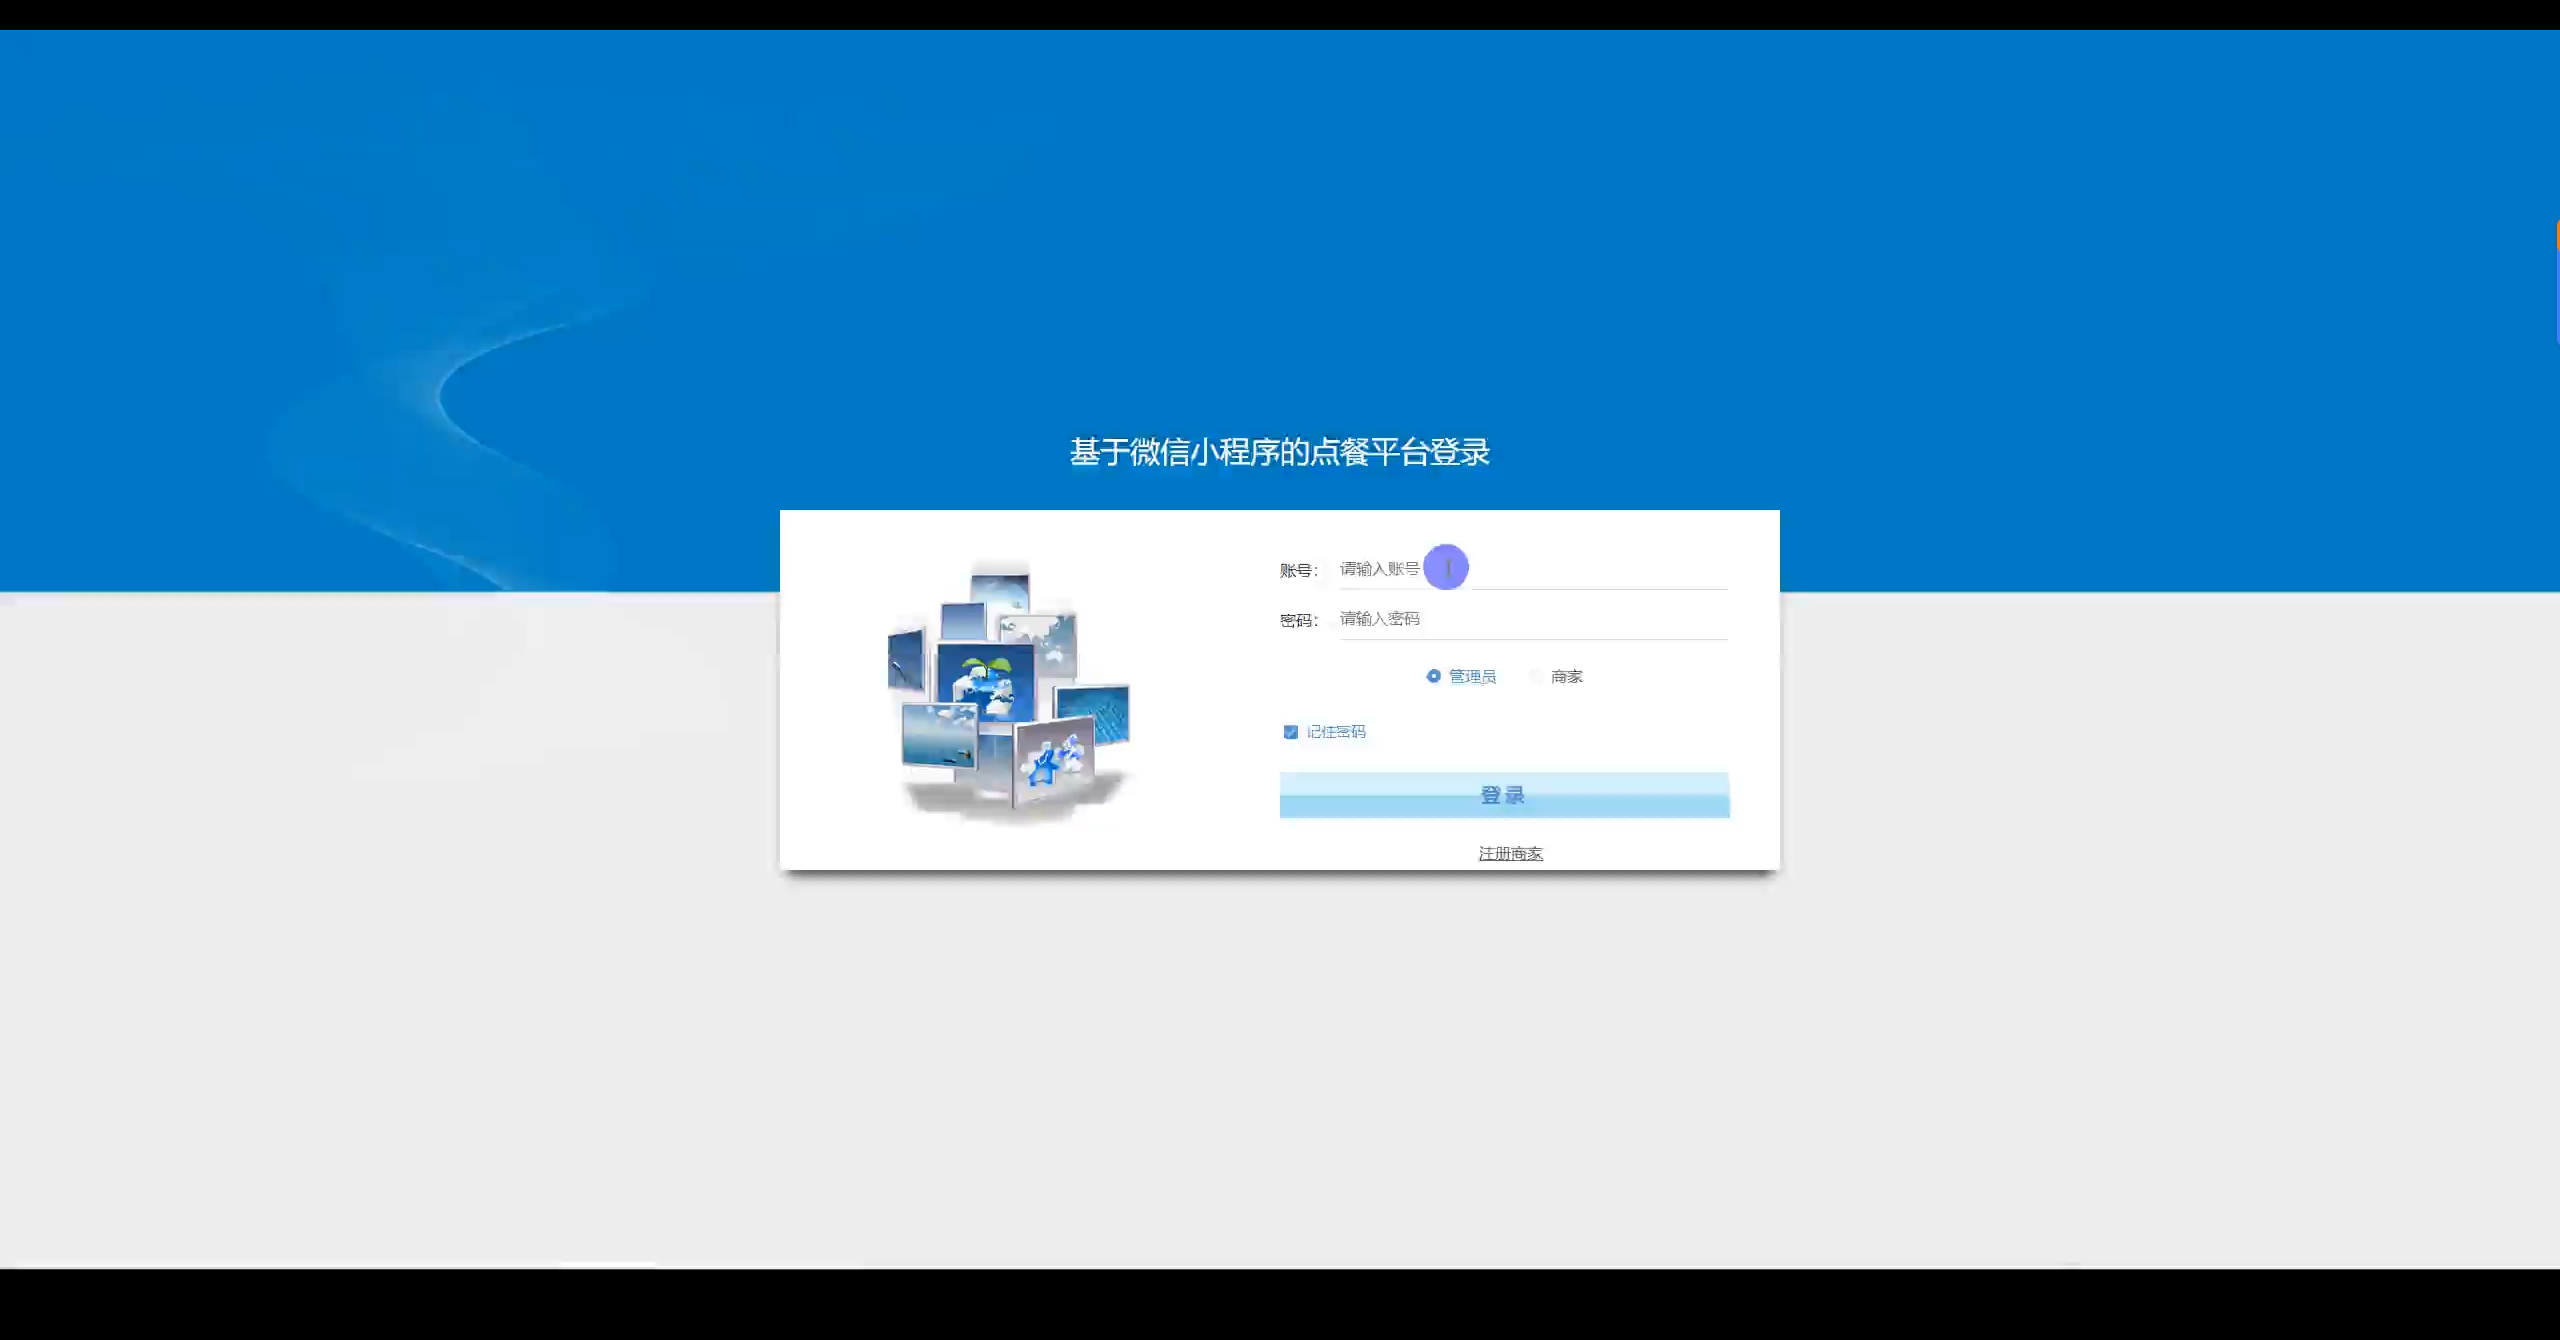The height and width of the screenshot is (1340, 2560).
Task: Click the 密码 field label text
Action: tap(1298, 620)
